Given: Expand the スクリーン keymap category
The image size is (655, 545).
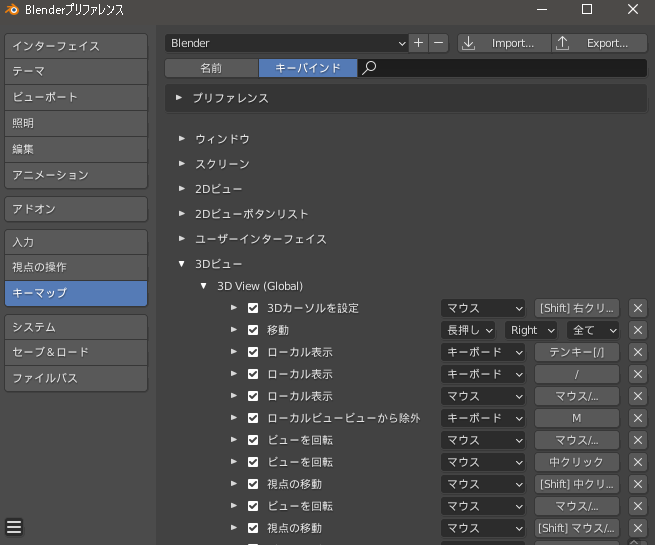Looking at the screenshot, I should pos(182,163).
